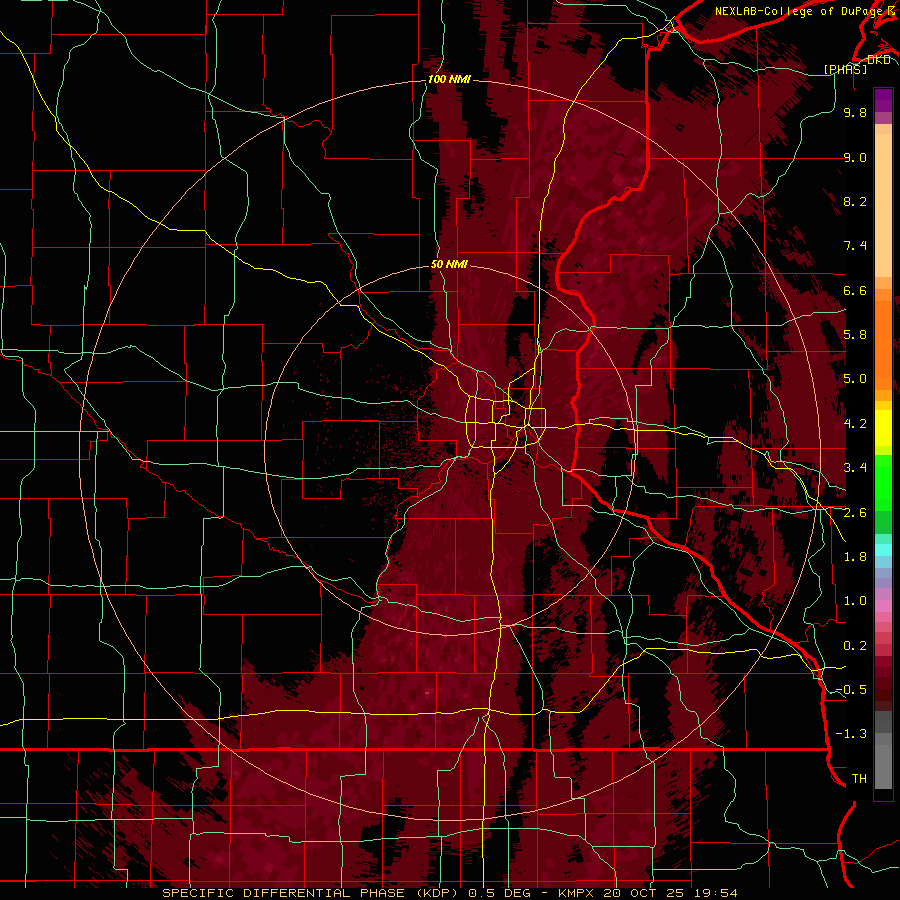
Task: Select the 6.6 legend value
Action: tap(855, 290)
